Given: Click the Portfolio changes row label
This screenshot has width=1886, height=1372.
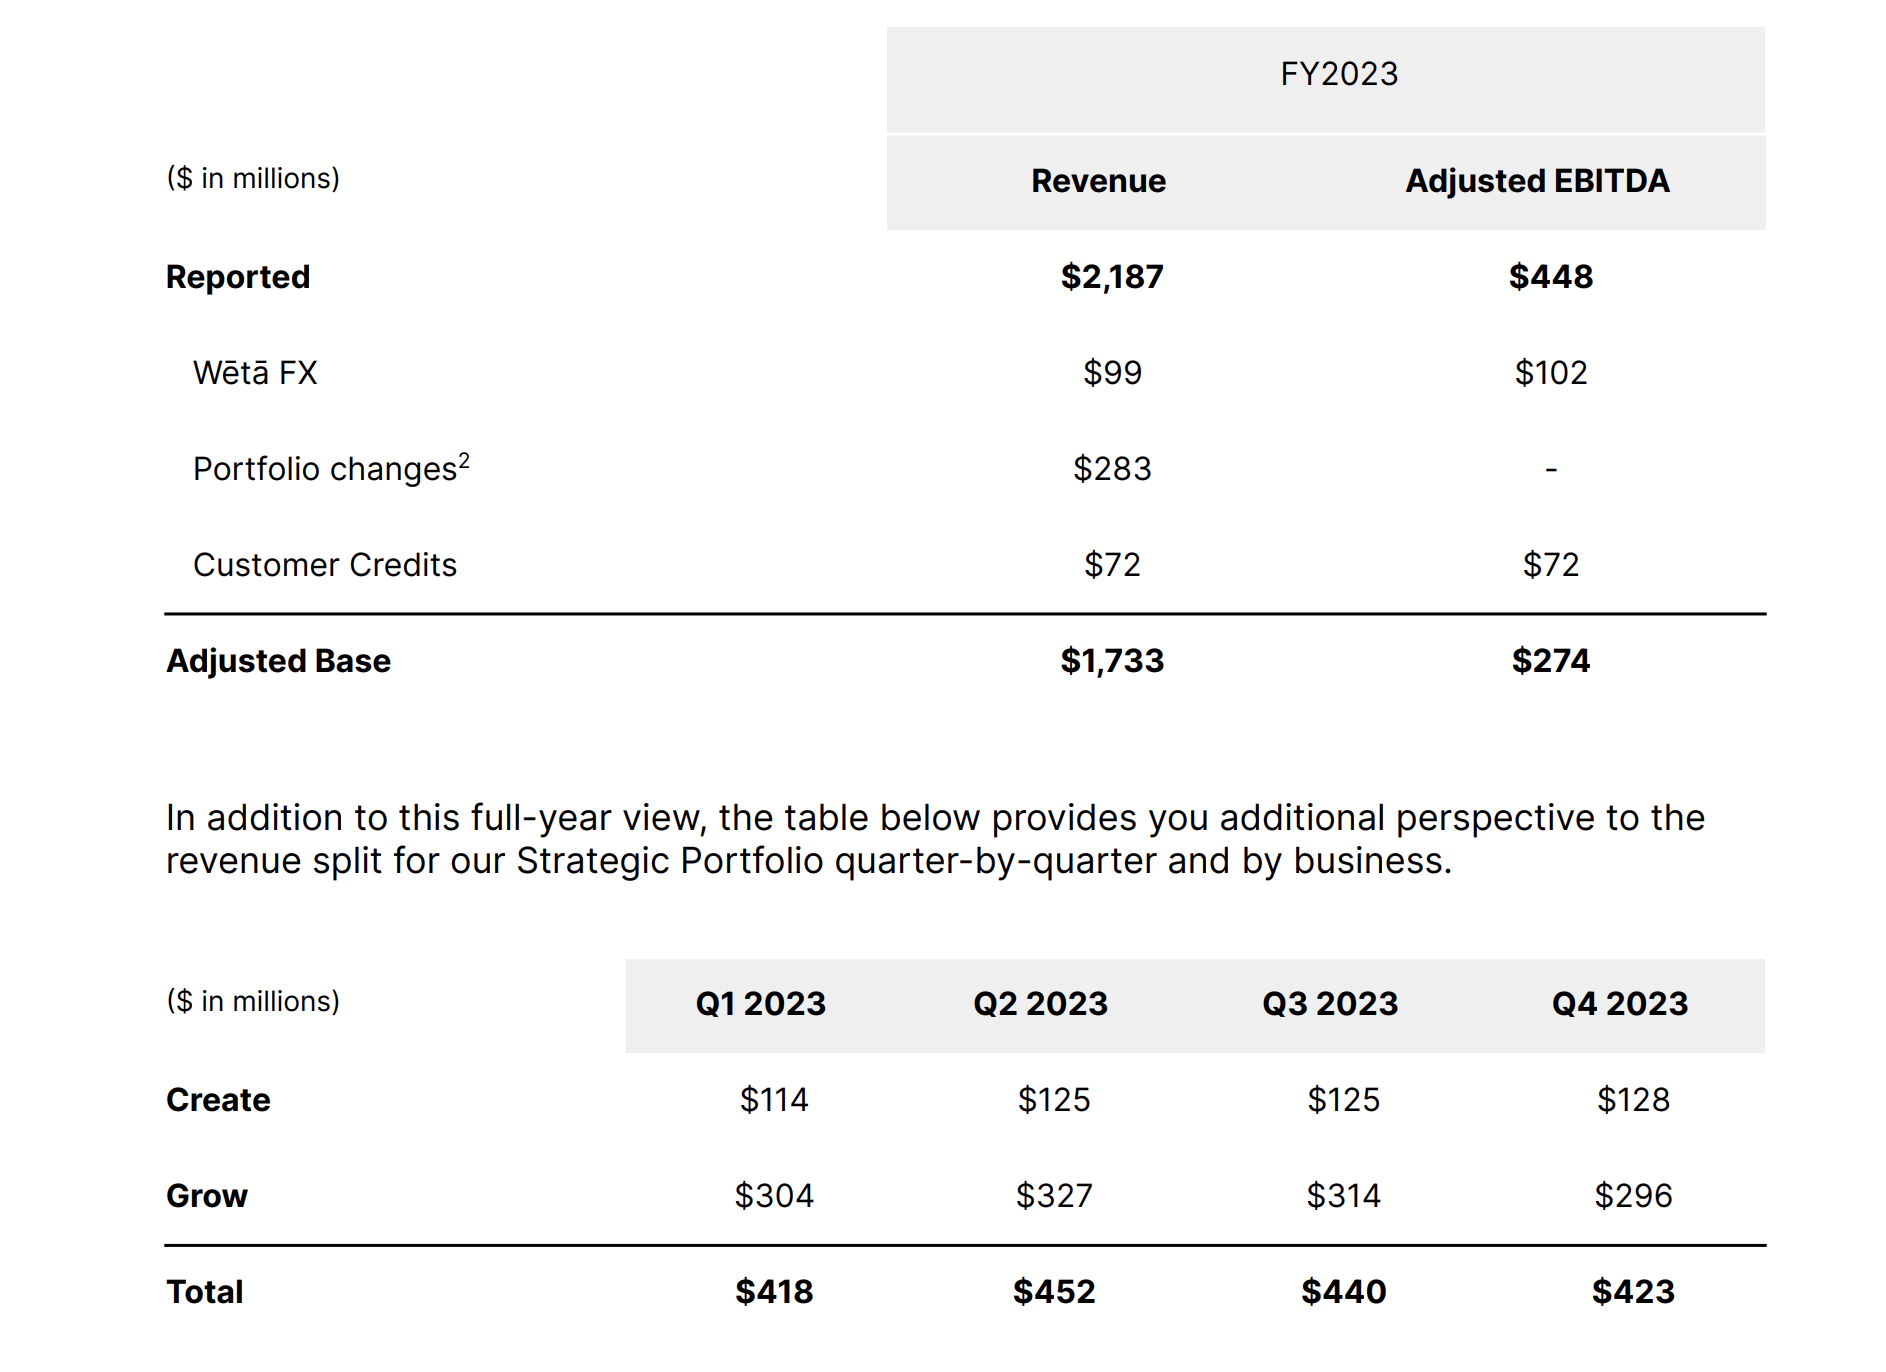Looking at the screenshot, I should coord(324,469).
